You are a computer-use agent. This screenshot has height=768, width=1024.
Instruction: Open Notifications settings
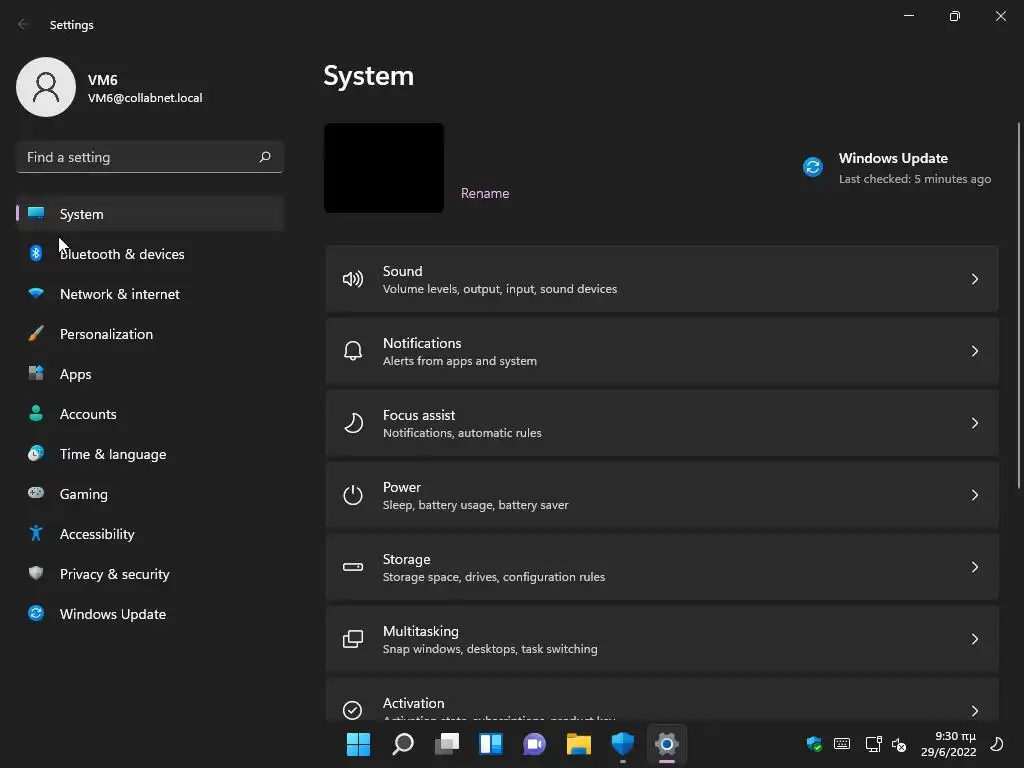click(662, 351)
